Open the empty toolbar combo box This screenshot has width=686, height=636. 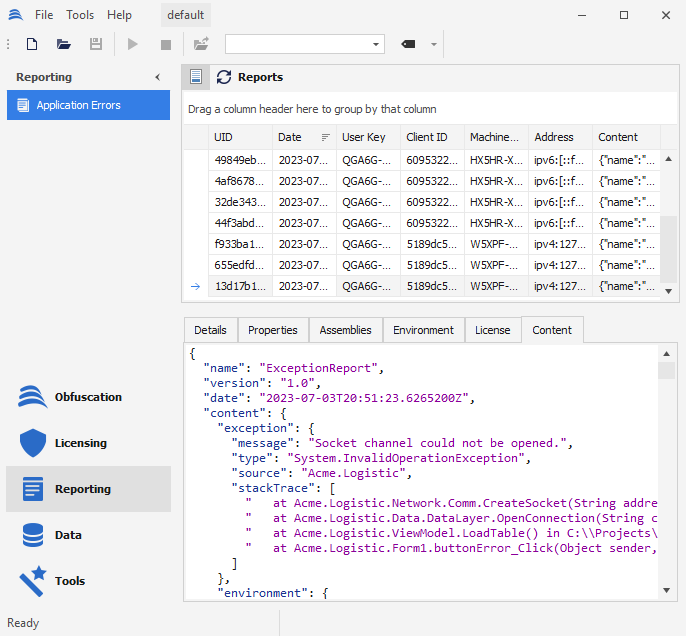[x=304, y=44]
